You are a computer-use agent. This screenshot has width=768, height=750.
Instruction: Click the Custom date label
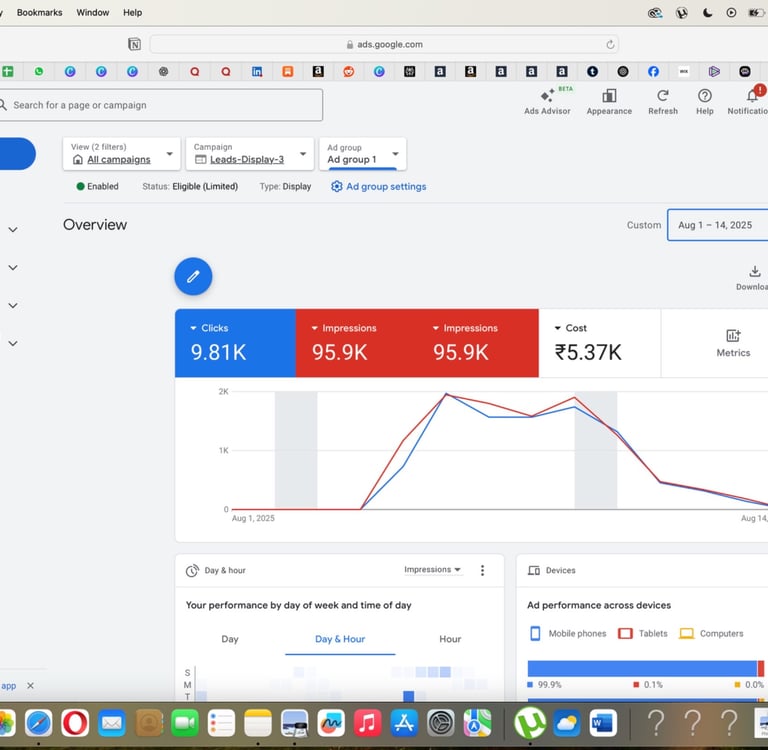pyautogui.click(x=644, y=225)
